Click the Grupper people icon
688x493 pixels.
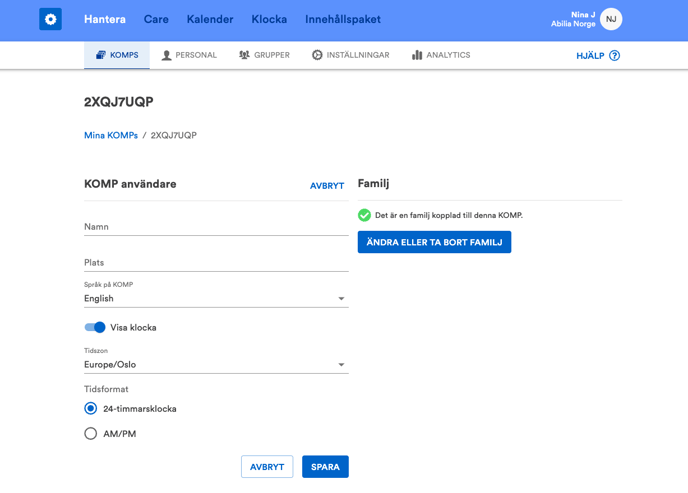point(244,55)
